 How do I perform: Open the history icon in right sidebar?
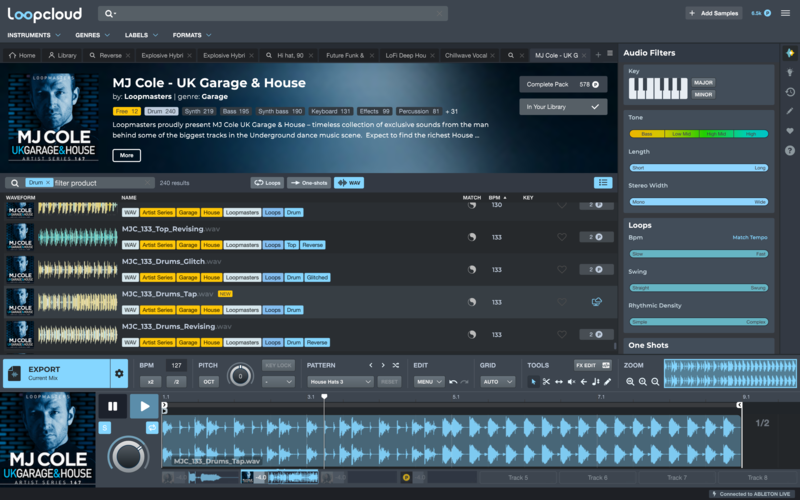click(790, 92)
